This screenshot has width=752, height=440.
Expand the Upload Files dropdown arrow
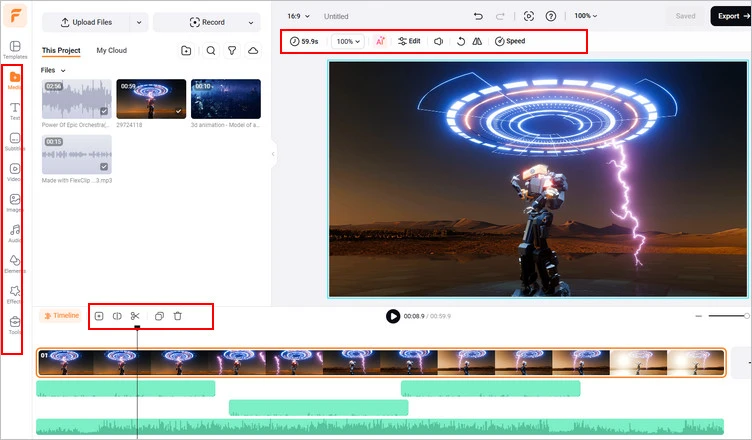tap(139, 23)
